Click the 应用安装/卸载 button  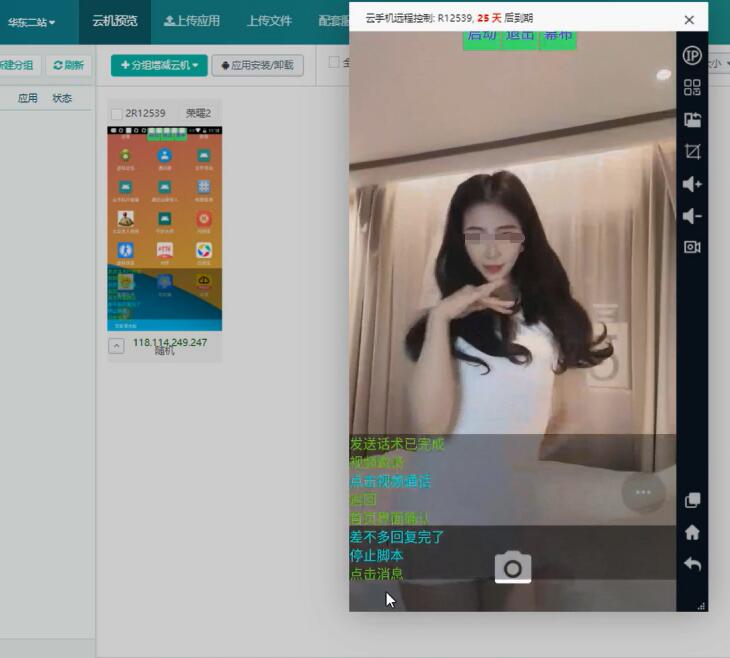pyautogui.click(x=257, y=65)
